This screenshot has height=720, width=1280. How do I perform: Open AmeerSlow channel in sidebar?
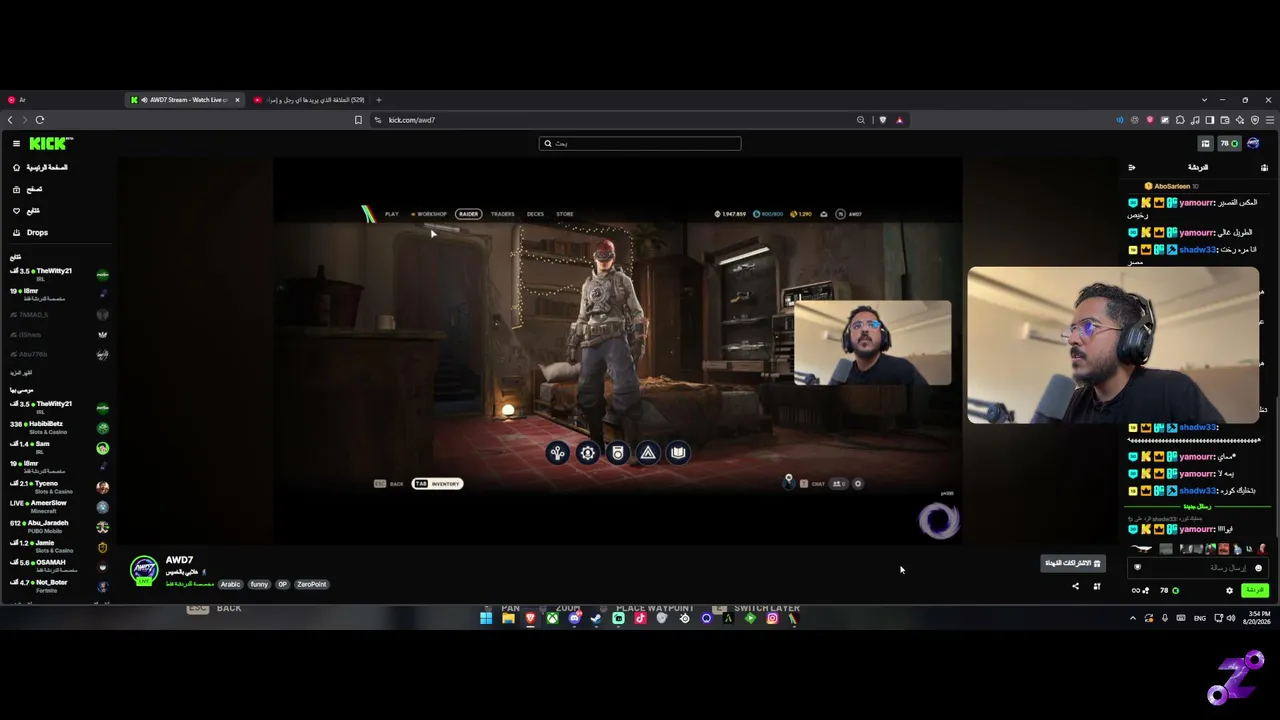(x=59, y=506)
